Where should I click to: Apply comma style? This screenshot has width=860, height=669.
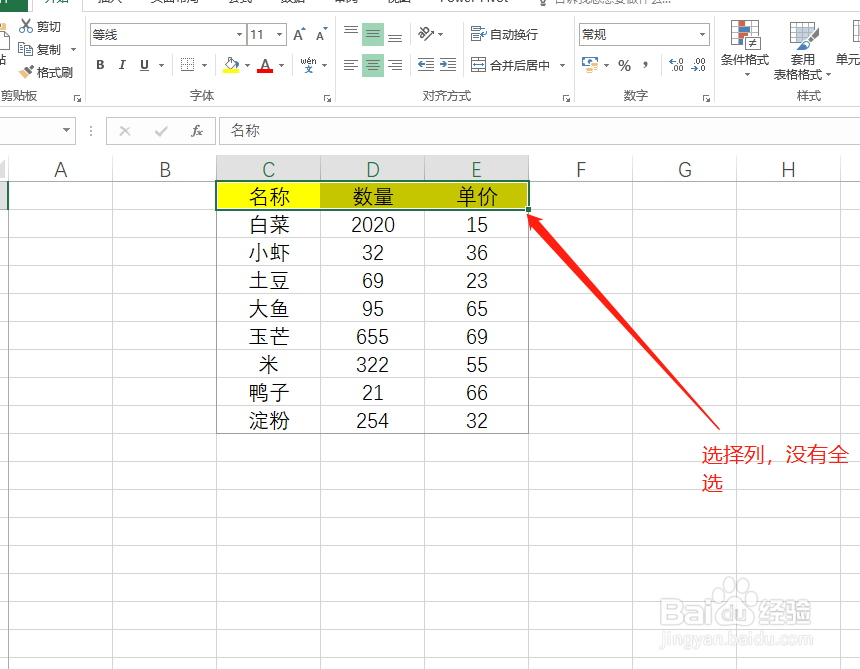click(646, 65)
